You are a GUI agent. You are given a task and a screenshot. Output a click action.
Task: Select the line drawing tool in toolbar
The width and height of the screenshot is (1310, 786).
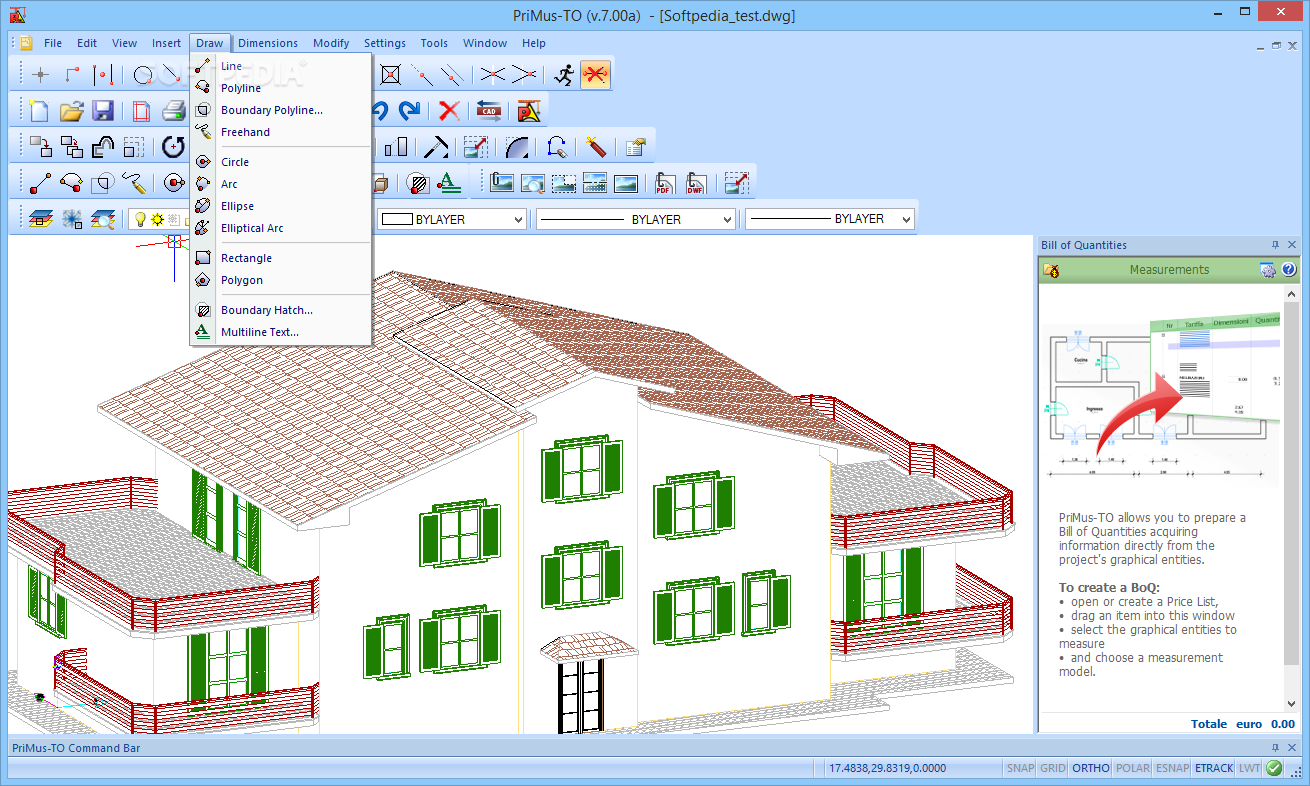click(x=40, y=183)
